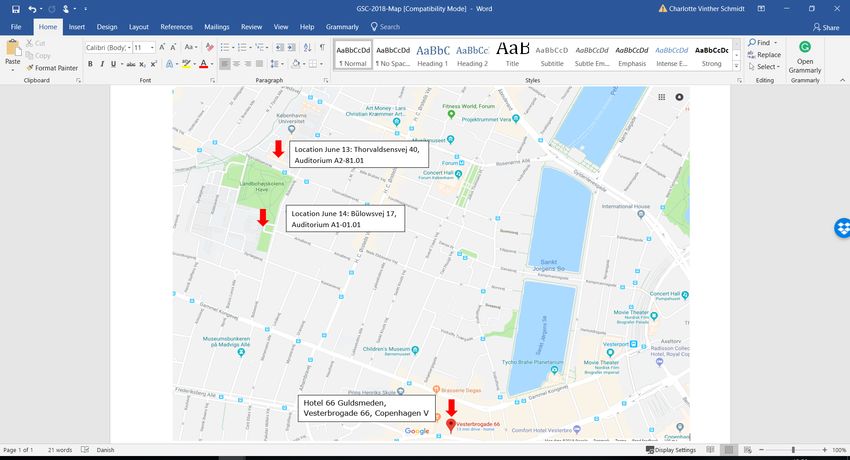Click the Share button
The width and height of the screenshot is (850, 460).
click(826, 27)
